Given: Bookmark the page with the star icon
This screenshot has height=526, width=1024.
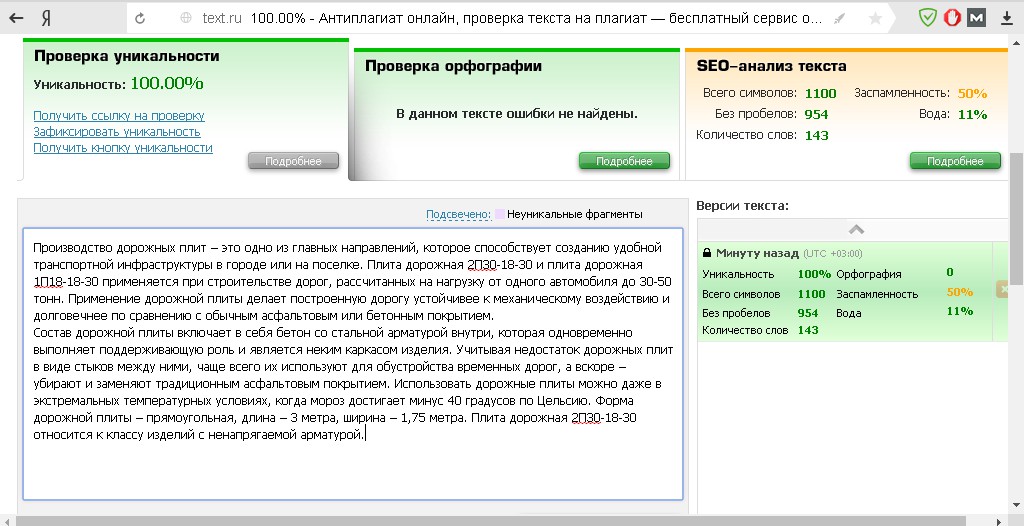Looking at the screenshot, I should point(876,18).
